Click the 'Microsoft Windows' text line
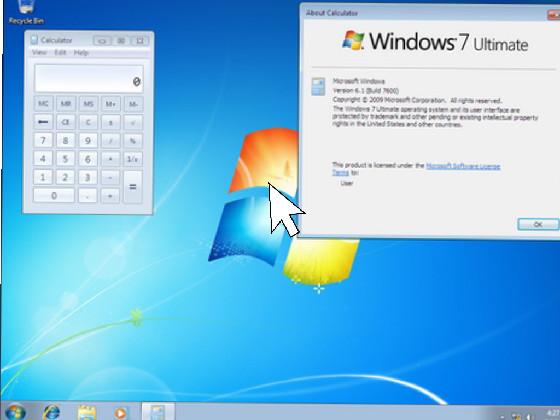 [359, 81]
